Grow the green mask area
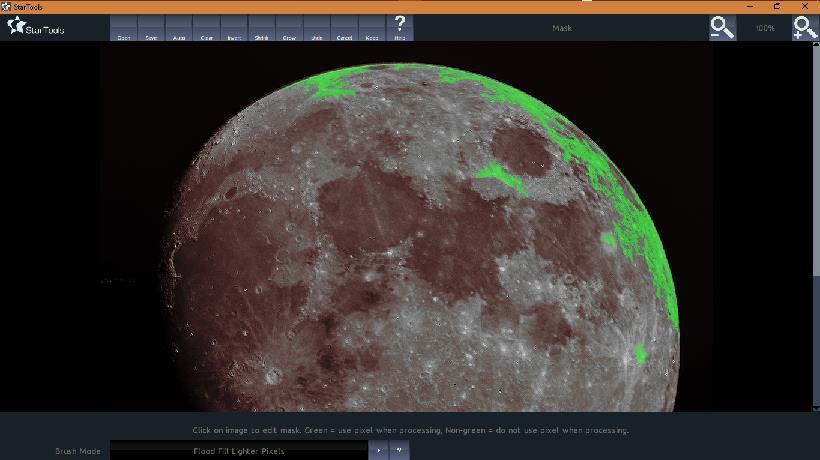The image size is (820, 460). pyautogui.click(x=289, y=28)
